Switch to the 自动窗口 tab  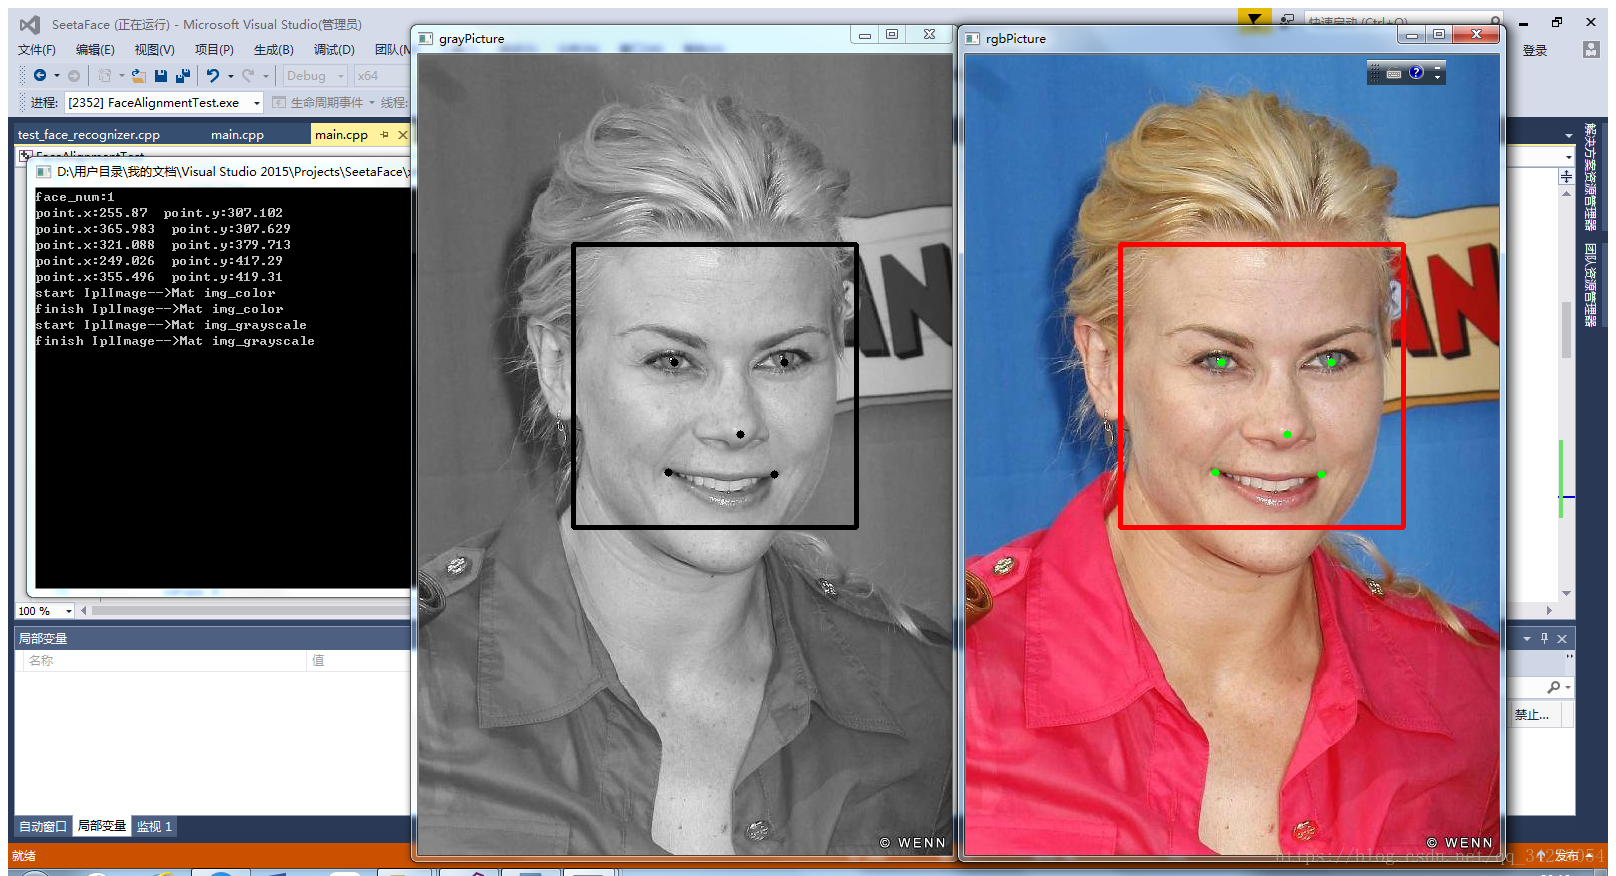pyautogui.click(x=43, y=826)
